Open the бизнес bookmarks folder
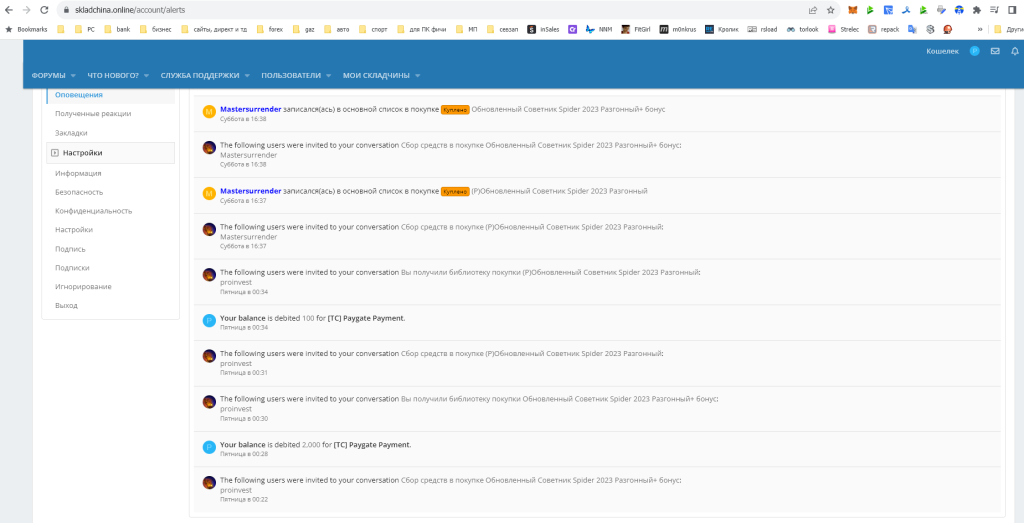This screenshot has width=1024, height=523. point(155,29)
